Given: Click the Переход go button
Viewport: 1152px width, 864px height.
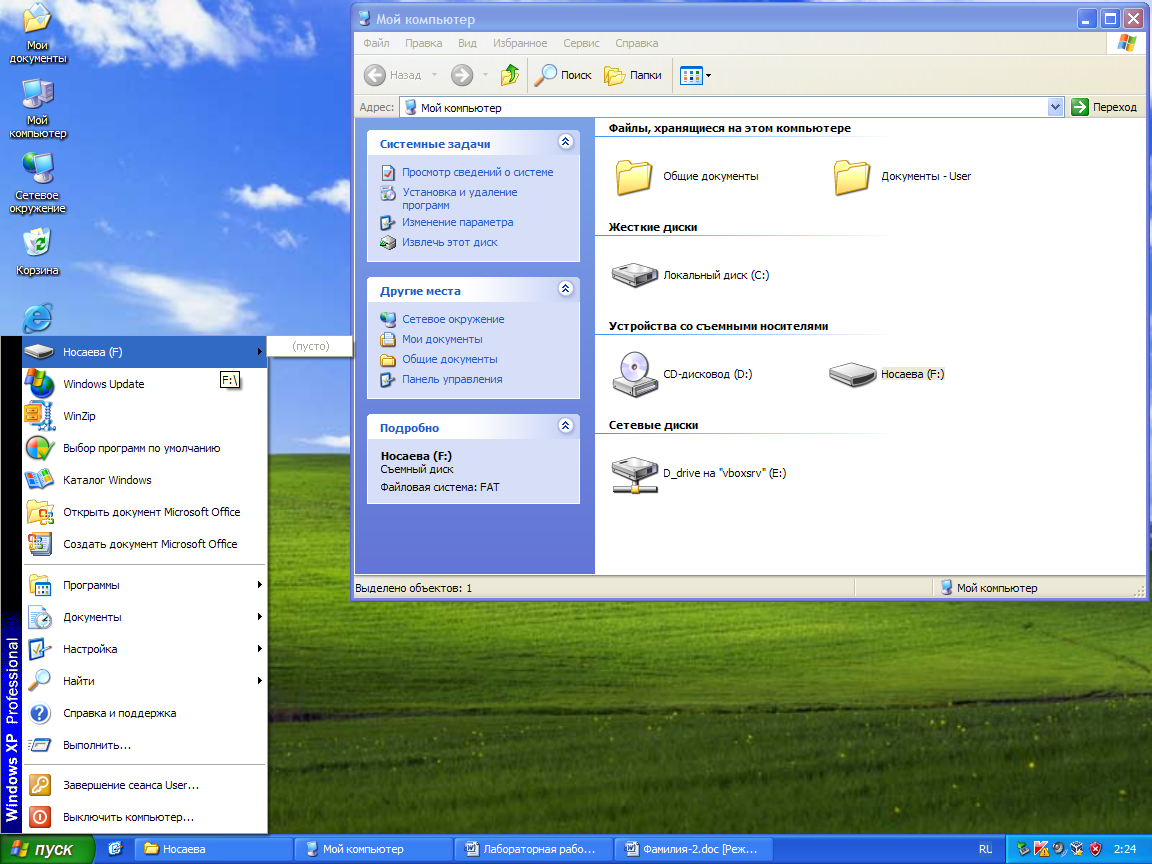Looking at the screenshot, I should tap(1105, 107).
